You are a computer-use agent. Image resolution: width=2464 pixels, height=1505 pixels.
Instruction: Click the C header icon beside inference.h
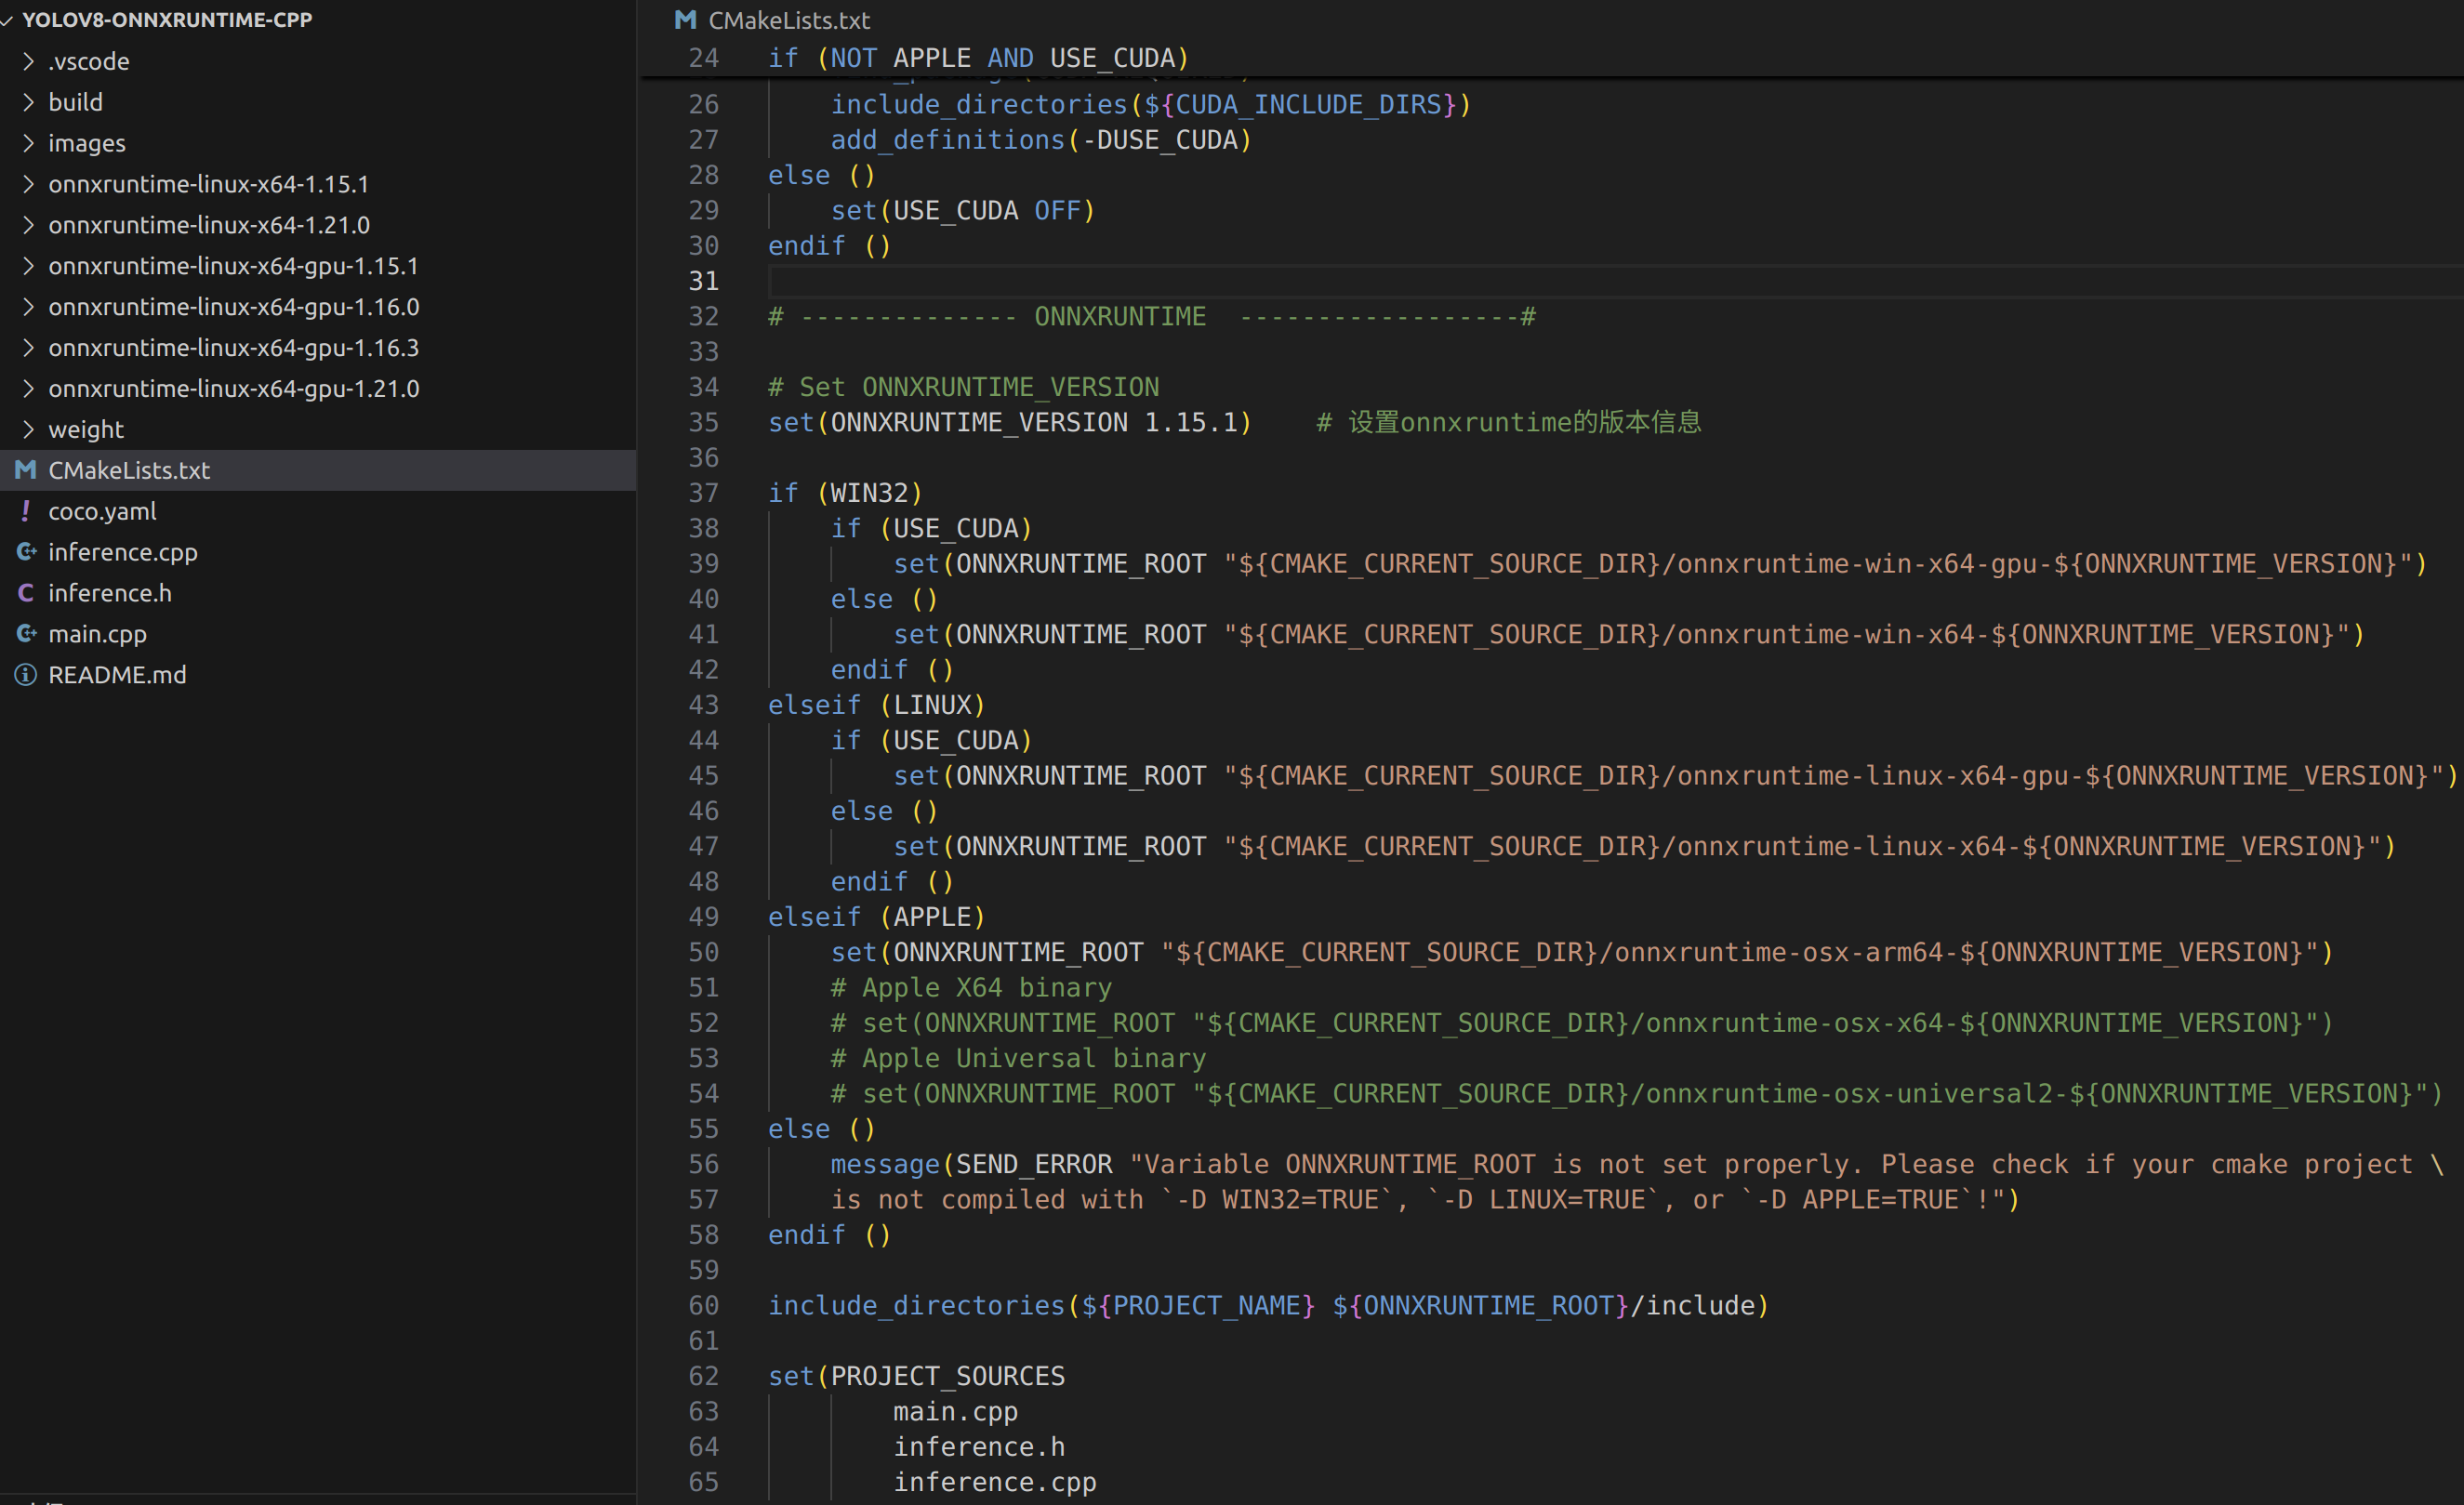[x=26, y=593]
